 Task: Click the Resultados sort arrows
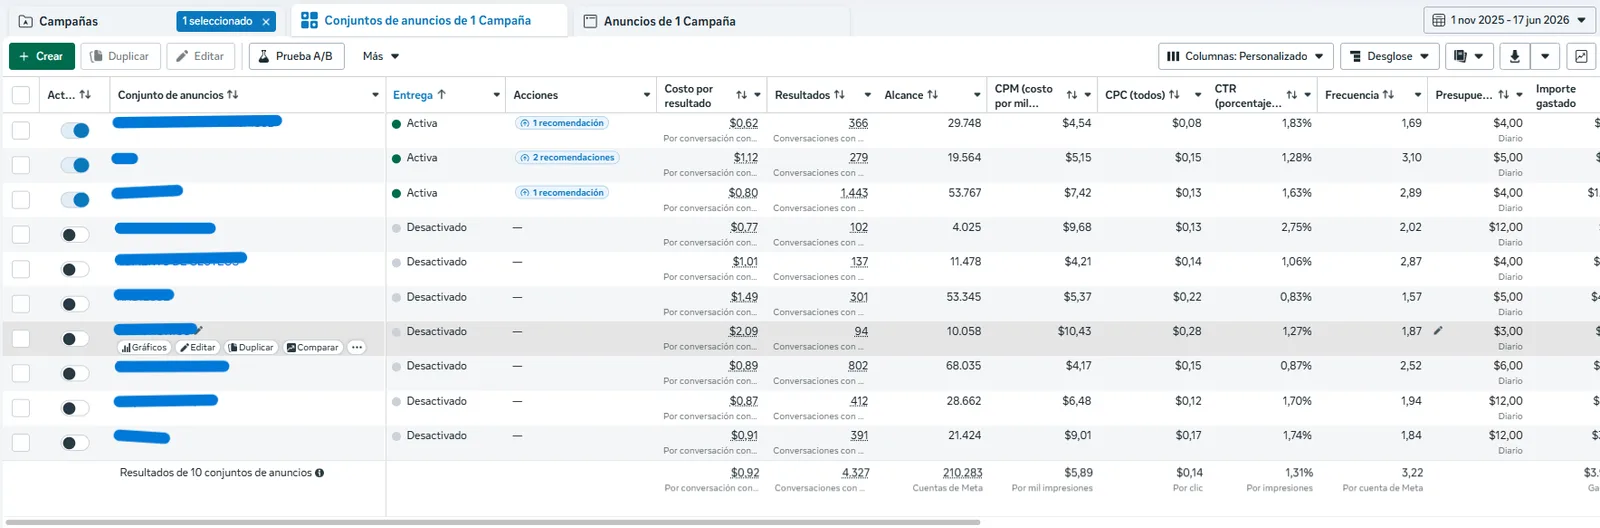[x=839, y=95]
